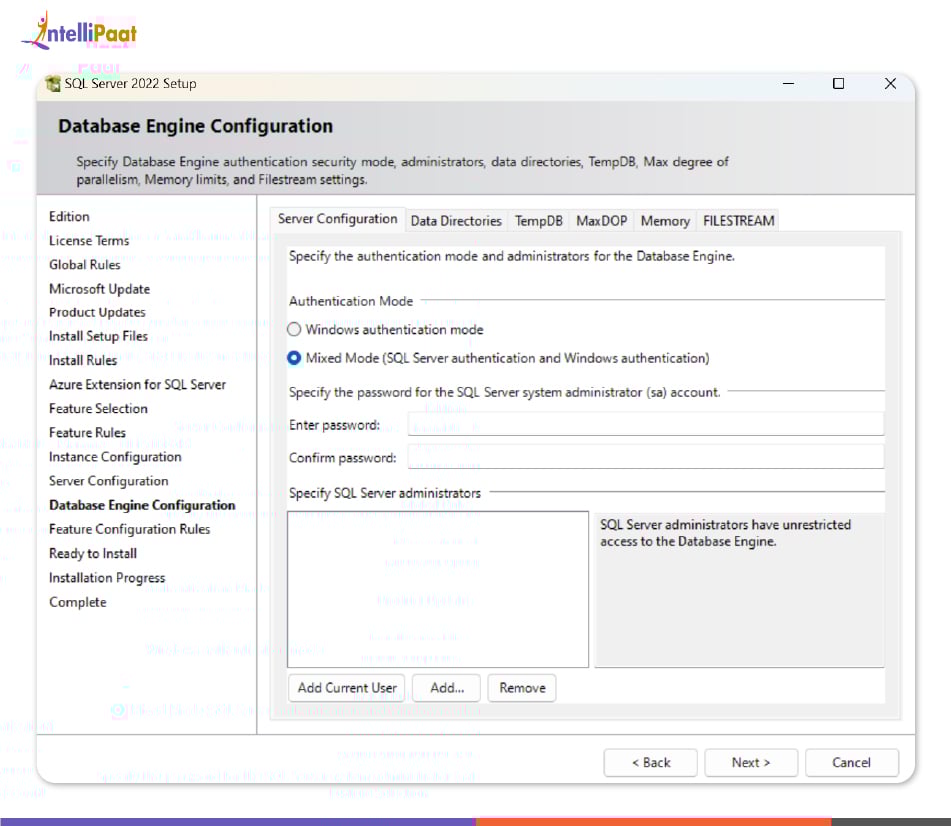
Task: Select Windows authentication mode radio button
Action: click(294, 329)
